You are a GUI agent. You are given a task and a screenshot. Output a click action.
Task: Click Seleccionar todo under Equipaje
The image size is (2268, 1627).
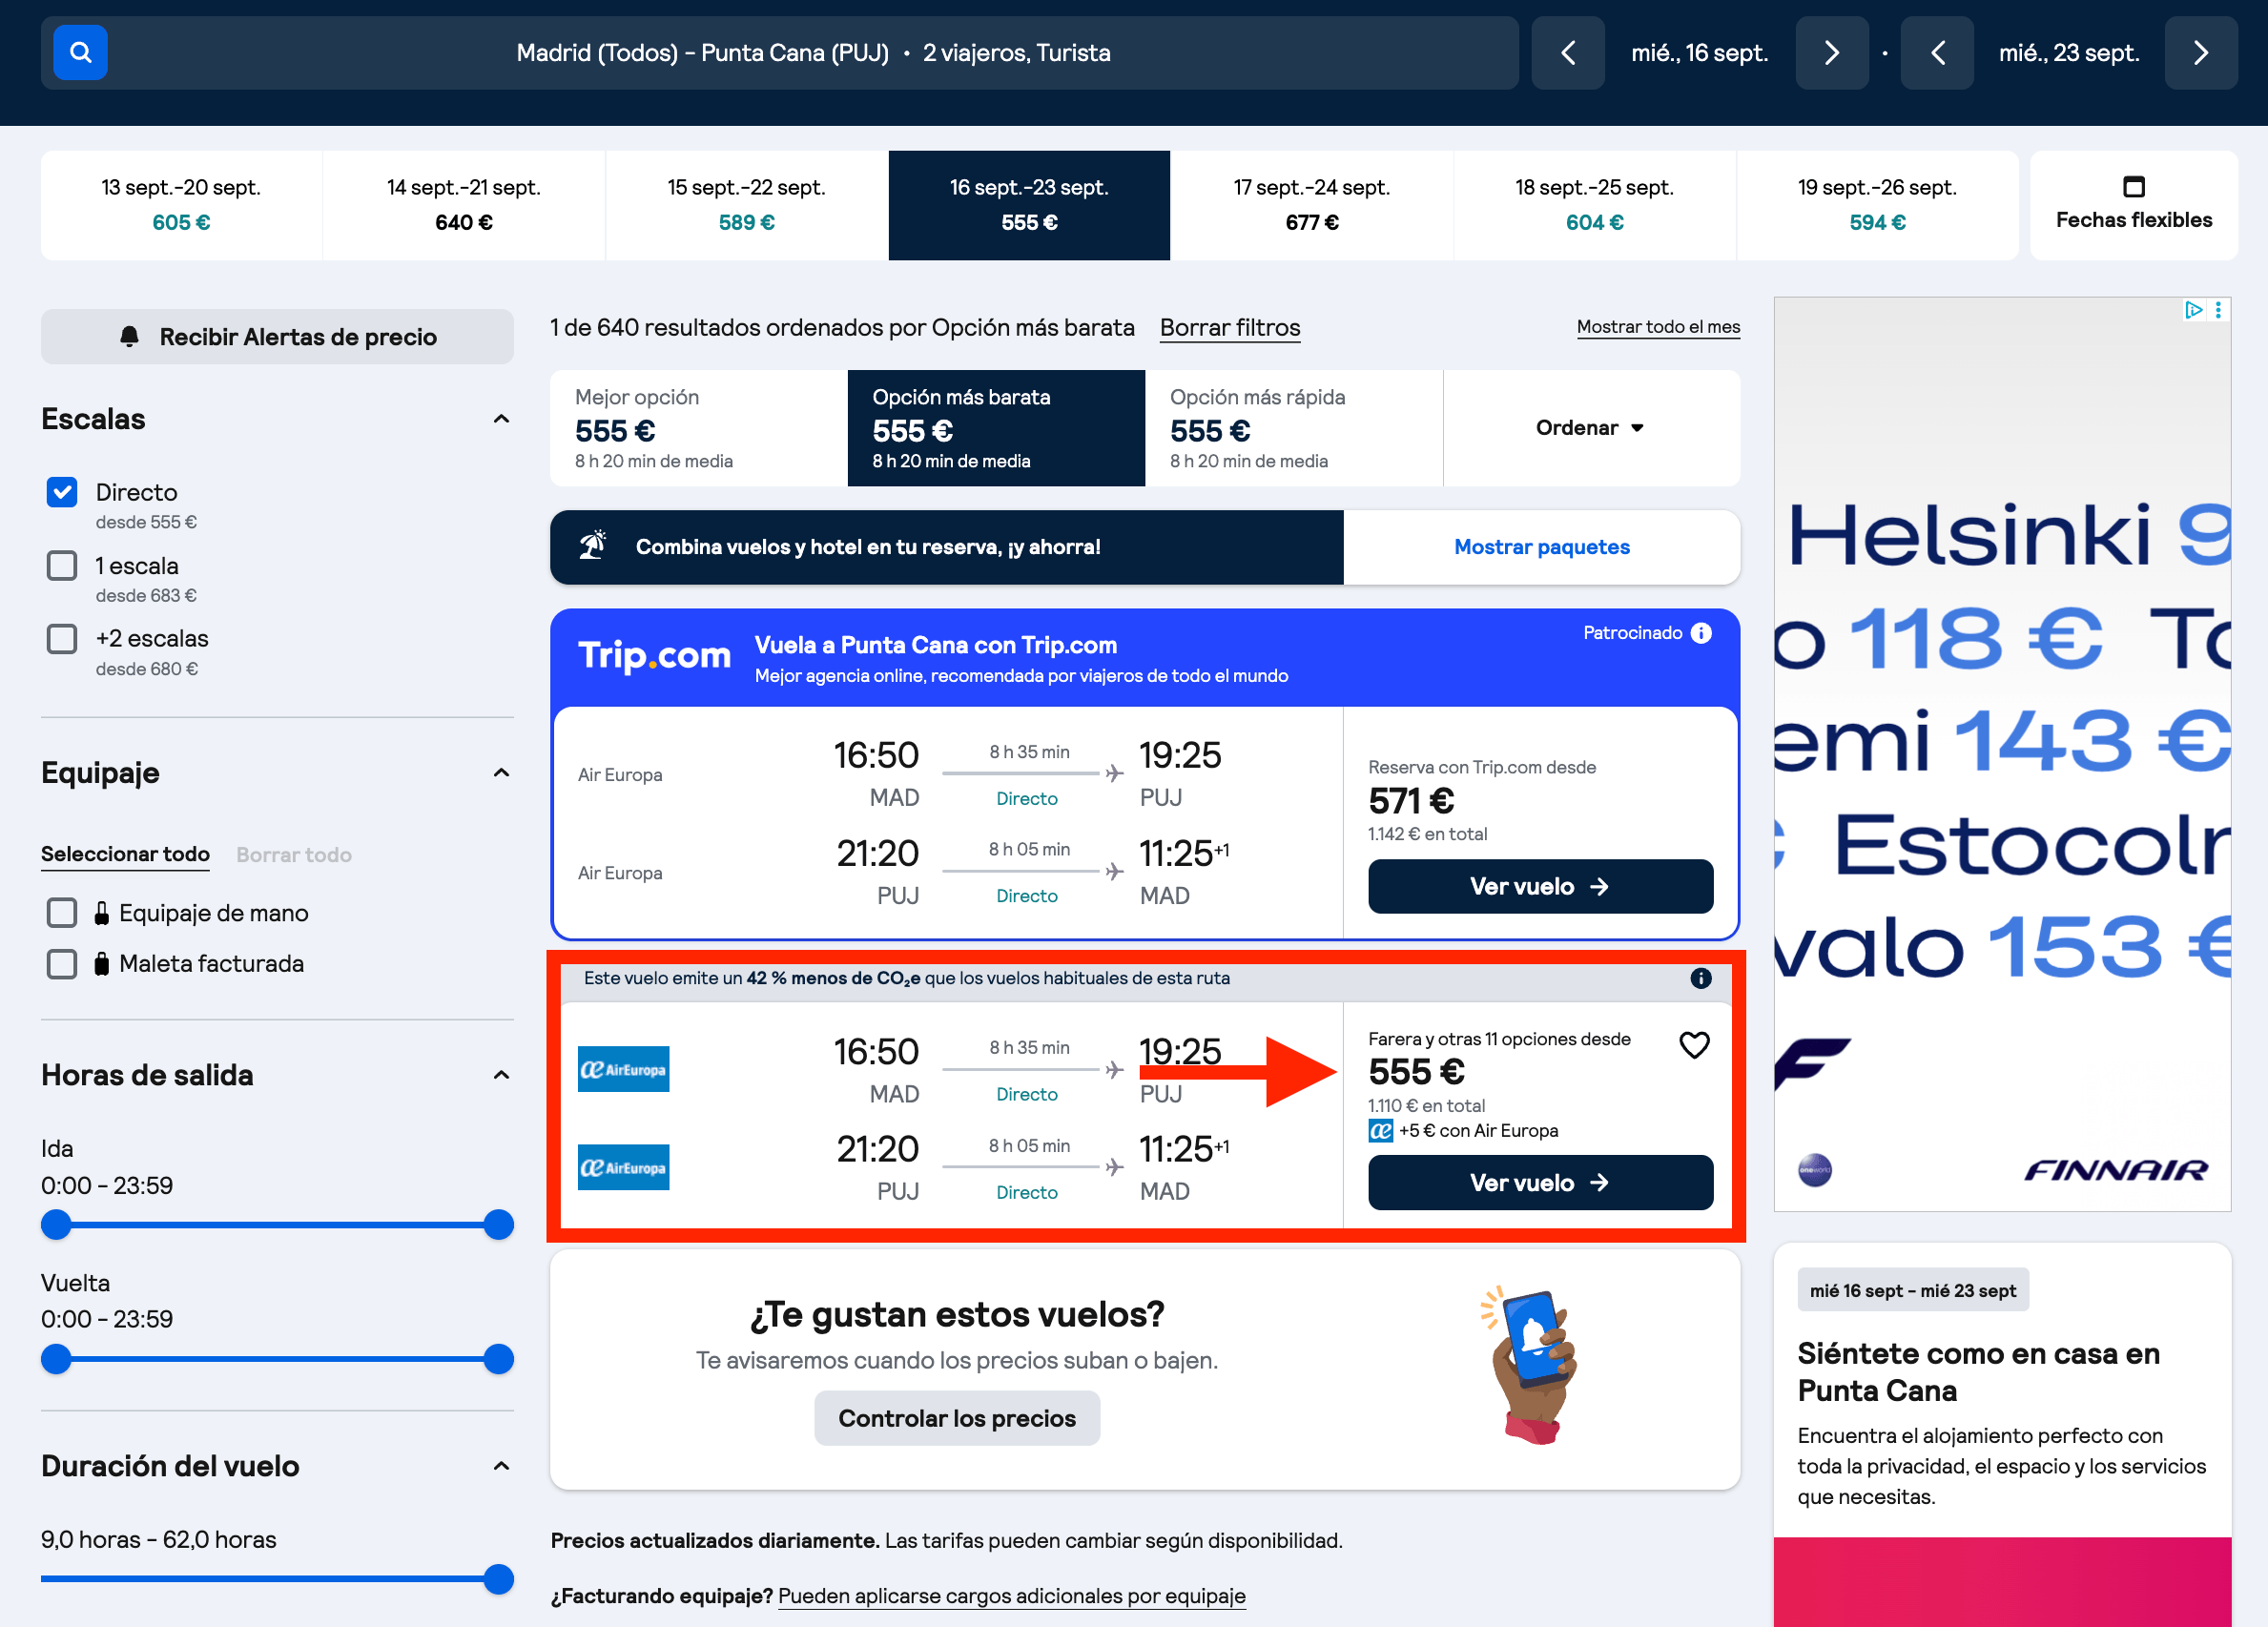tap(125, 854)
